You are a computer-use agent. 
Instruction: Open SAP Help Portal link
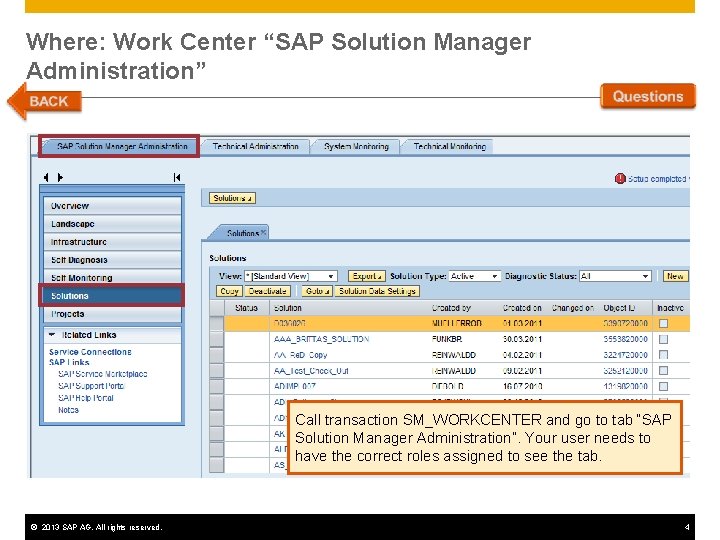(85, 398)
